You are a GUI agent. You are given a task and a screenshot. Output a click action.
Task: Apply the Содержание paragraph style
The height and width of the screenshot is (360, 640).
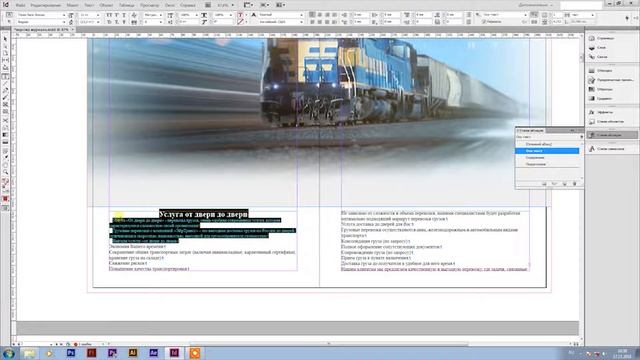[x=547, y=158]
